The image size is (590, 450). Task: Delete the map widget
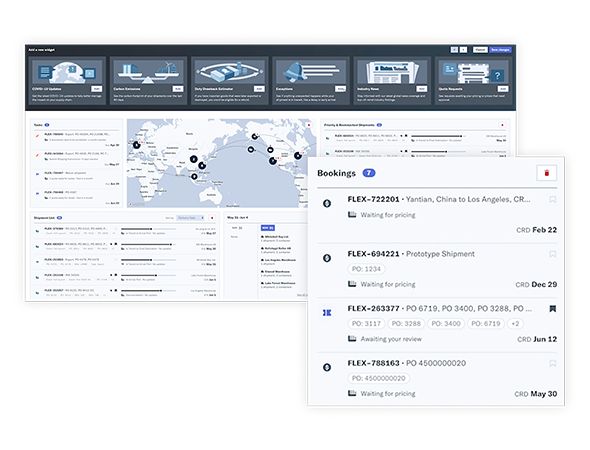coord(309,125)
